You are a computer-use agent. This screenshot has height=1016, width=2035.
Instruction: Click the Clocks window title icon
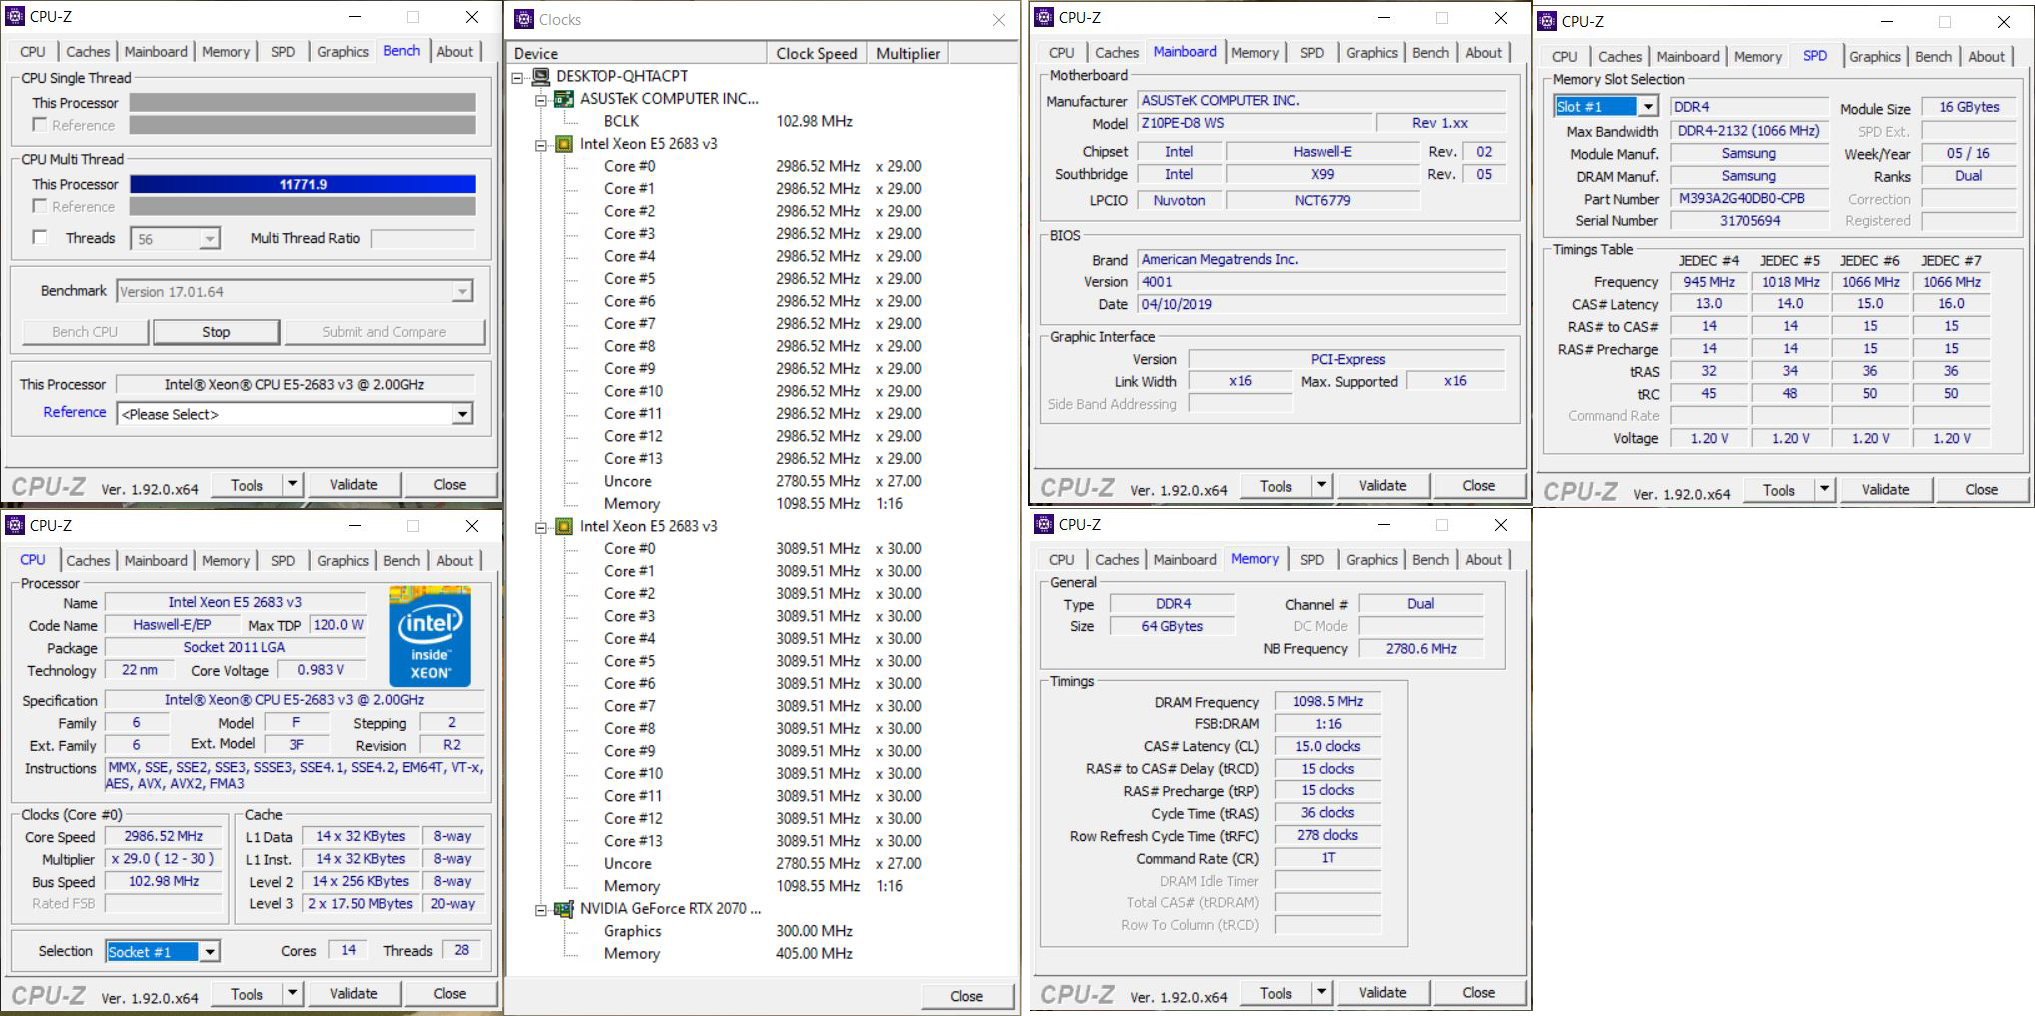click(x=524, y=19)
